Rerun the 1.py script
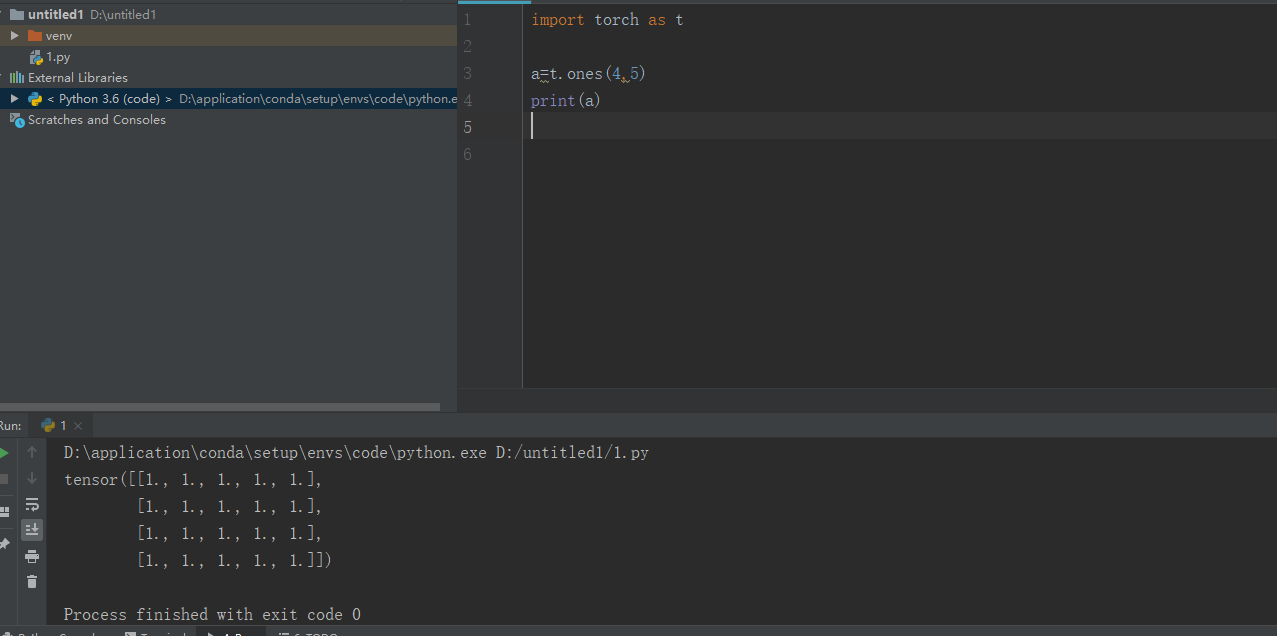The width and height of the screenshot is (1277, 636). (x=3, y=452)
